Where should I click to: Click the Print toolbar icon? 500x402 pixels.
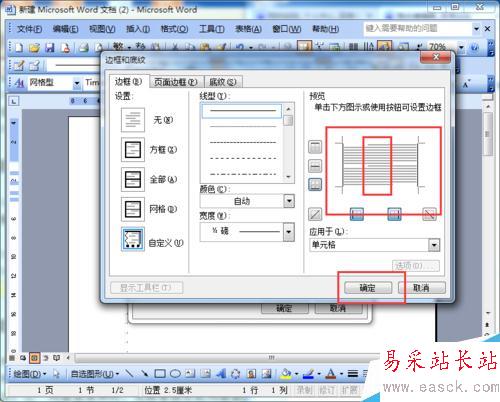point(83,48)
